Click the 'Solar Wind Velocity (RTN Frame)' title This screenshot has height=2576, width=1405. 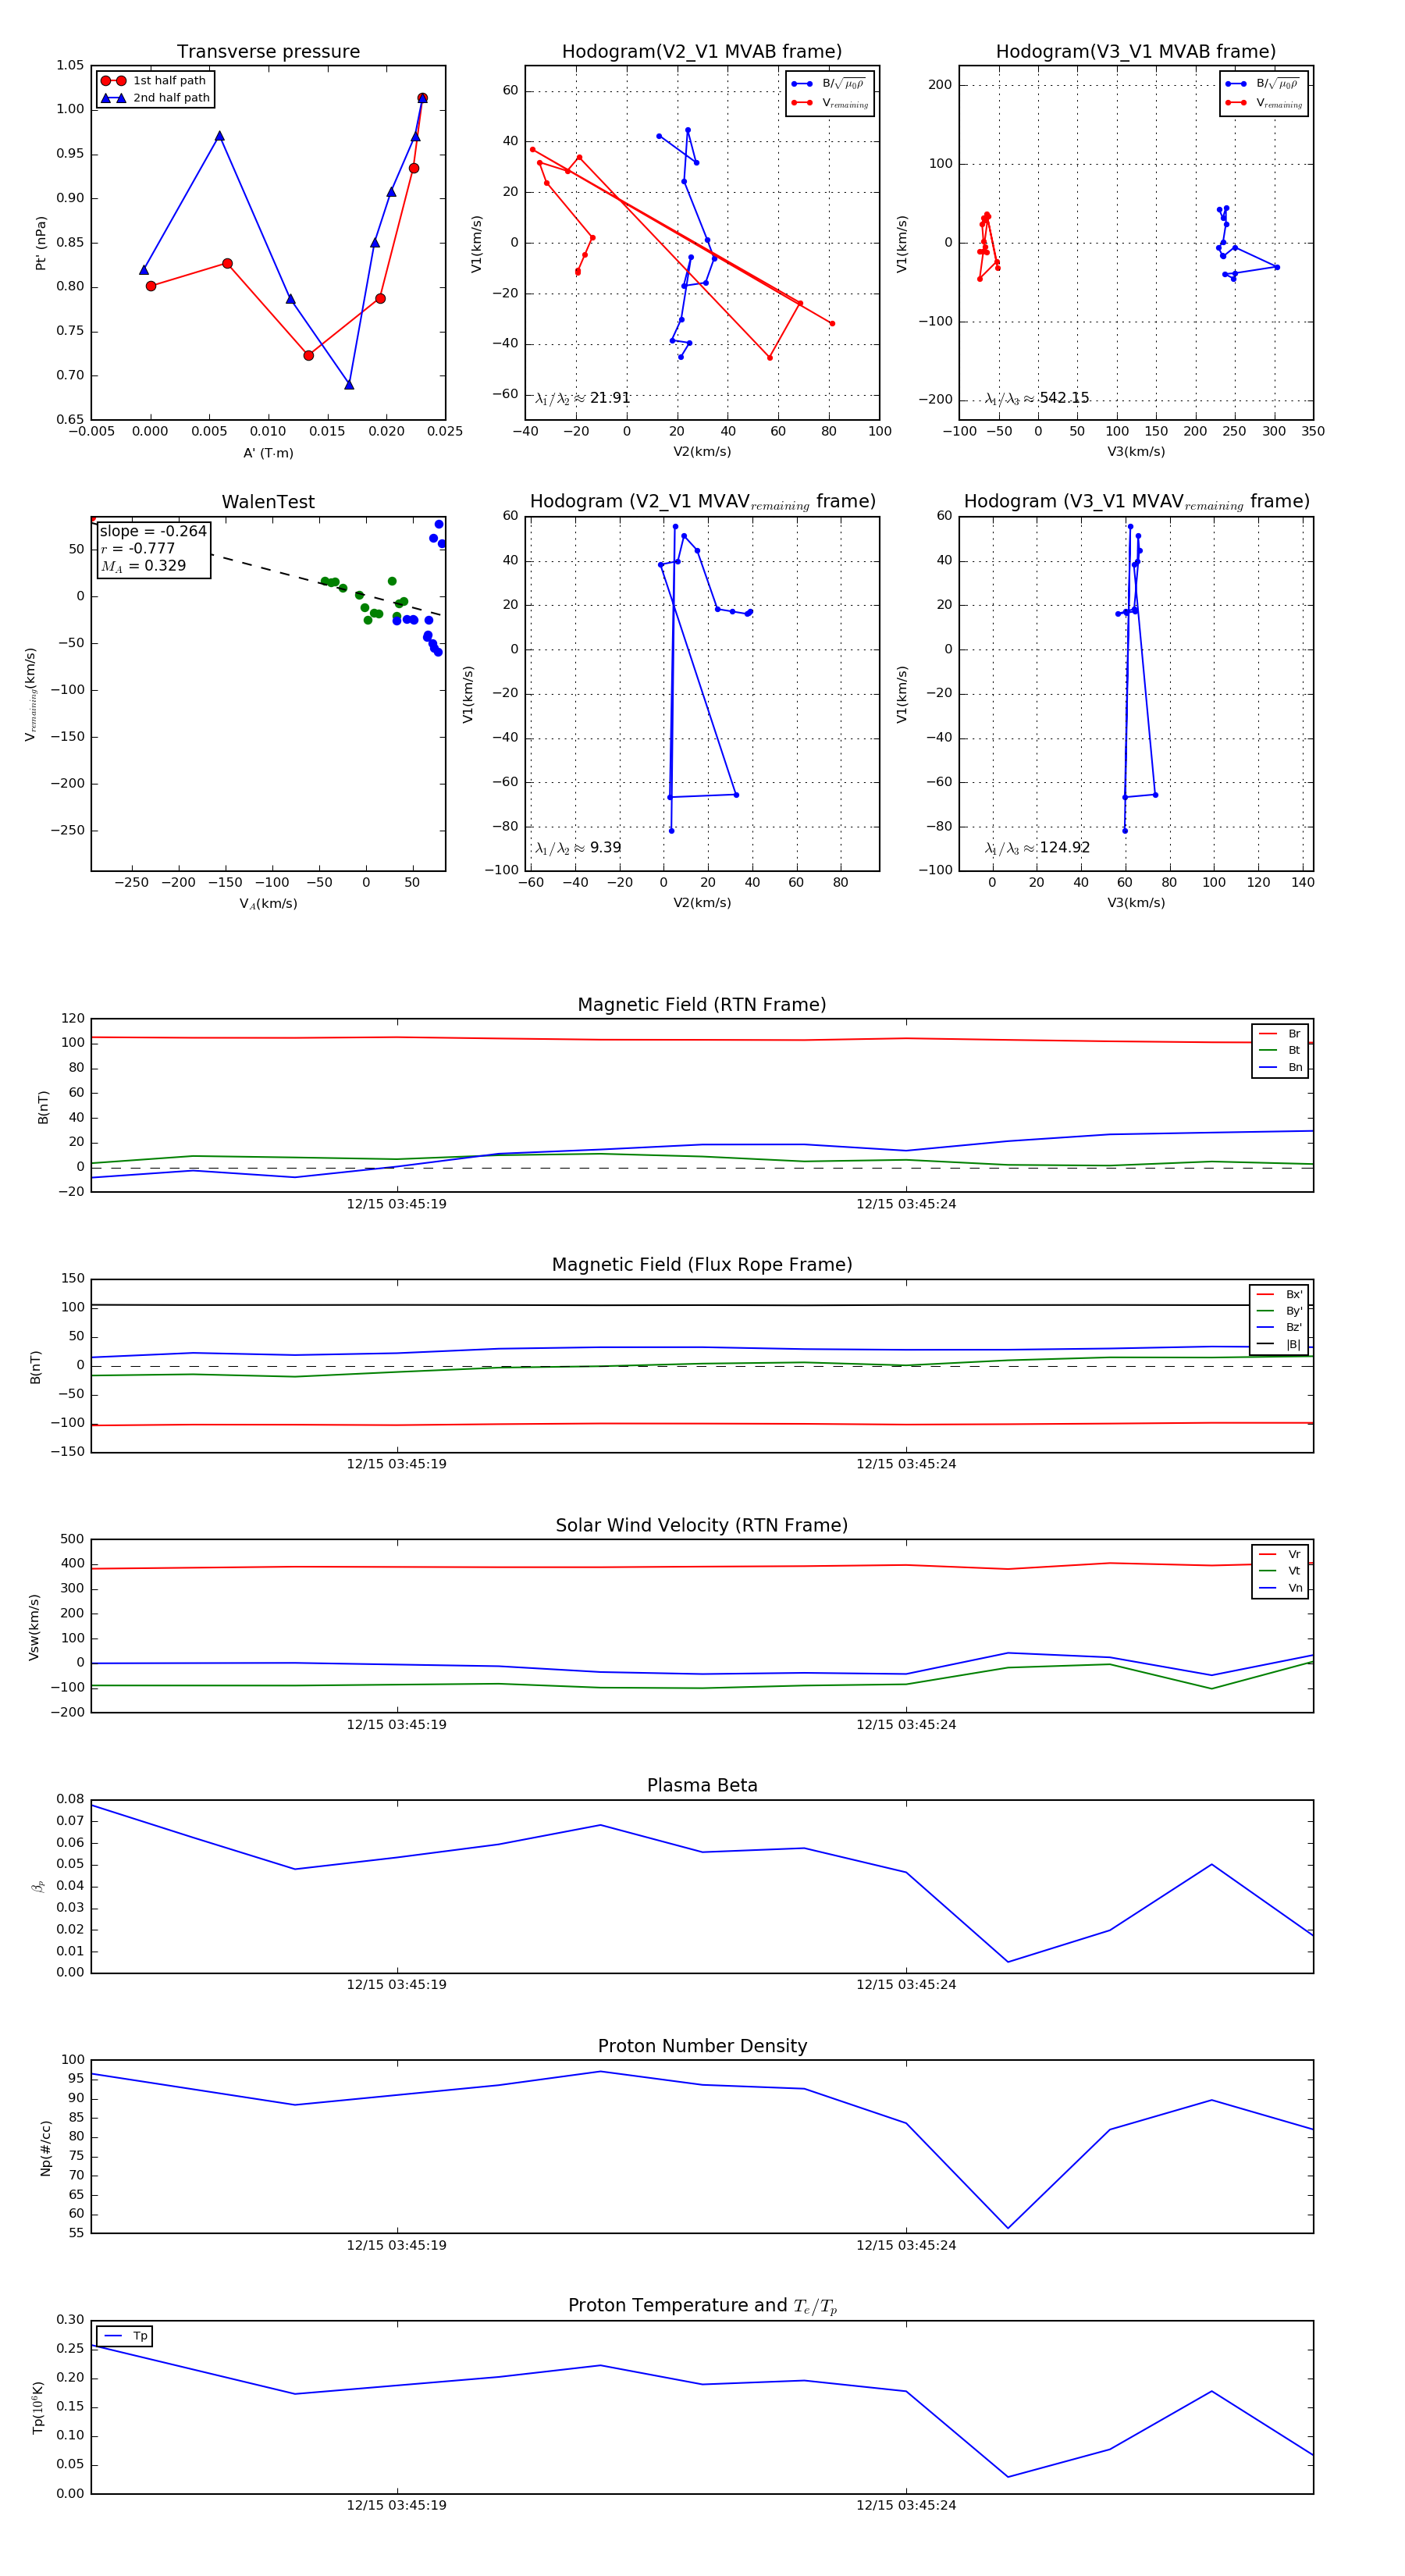pyautogui.click(x=702, y=1525)
